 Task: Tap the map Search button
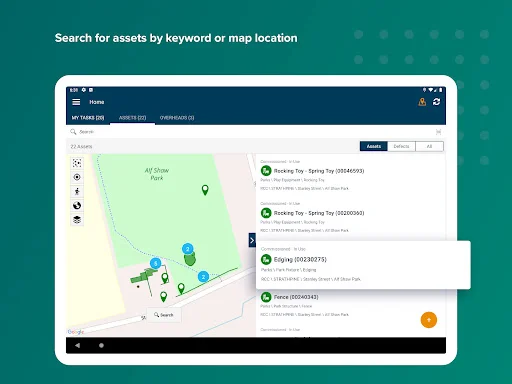(x=164, y=315)
